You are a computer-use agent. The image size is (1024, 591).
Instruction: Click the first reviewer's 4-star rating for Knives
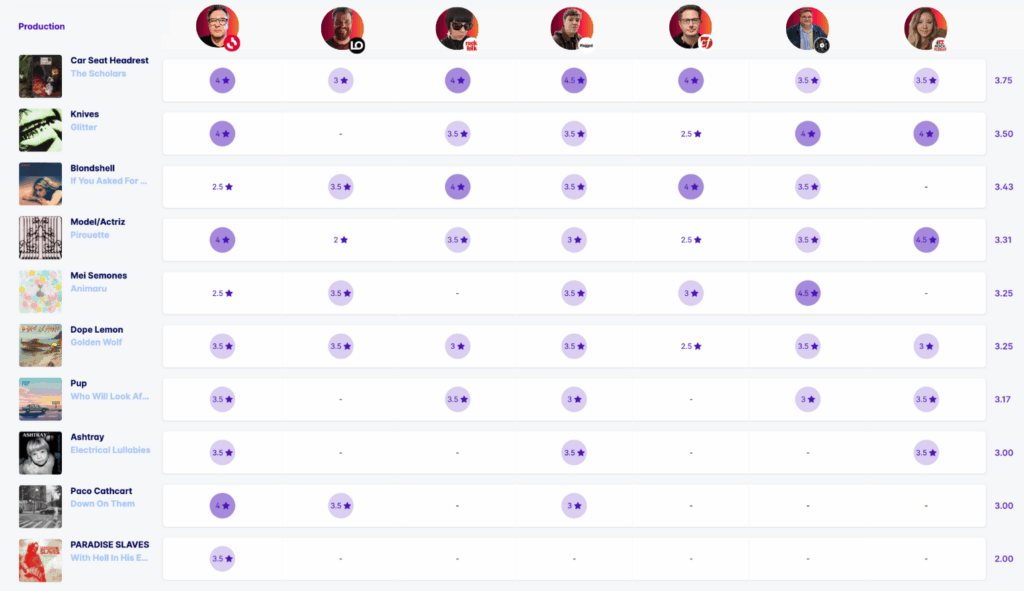point(223,134)
